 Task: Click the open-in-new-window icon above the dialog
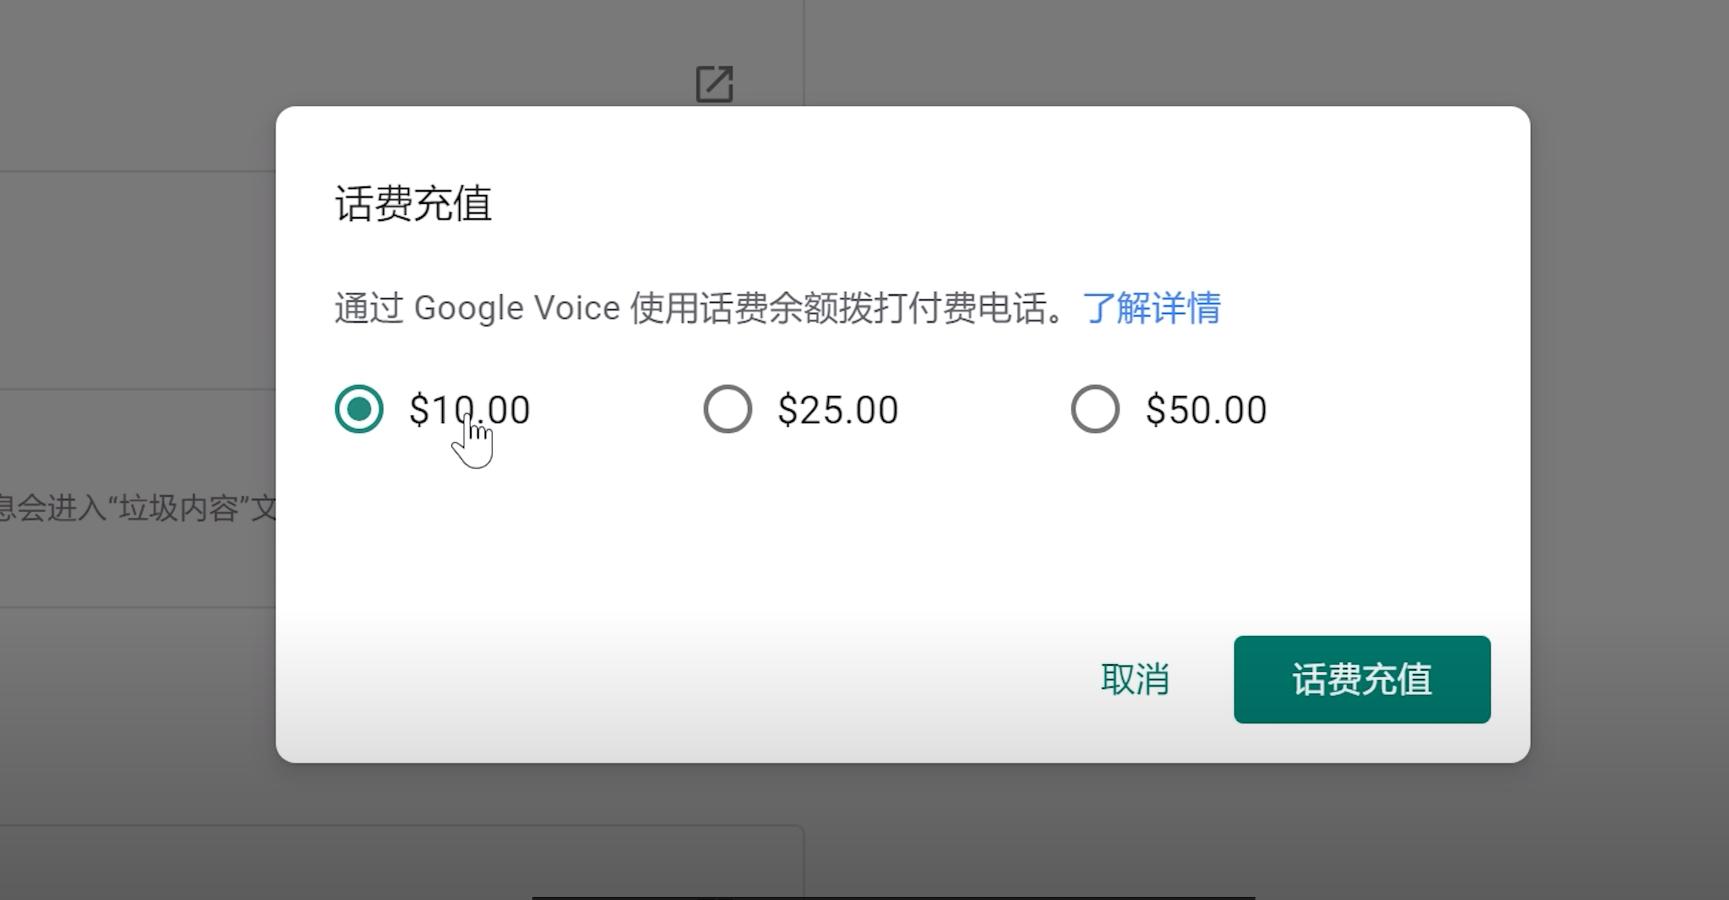[x=713, y=83]
